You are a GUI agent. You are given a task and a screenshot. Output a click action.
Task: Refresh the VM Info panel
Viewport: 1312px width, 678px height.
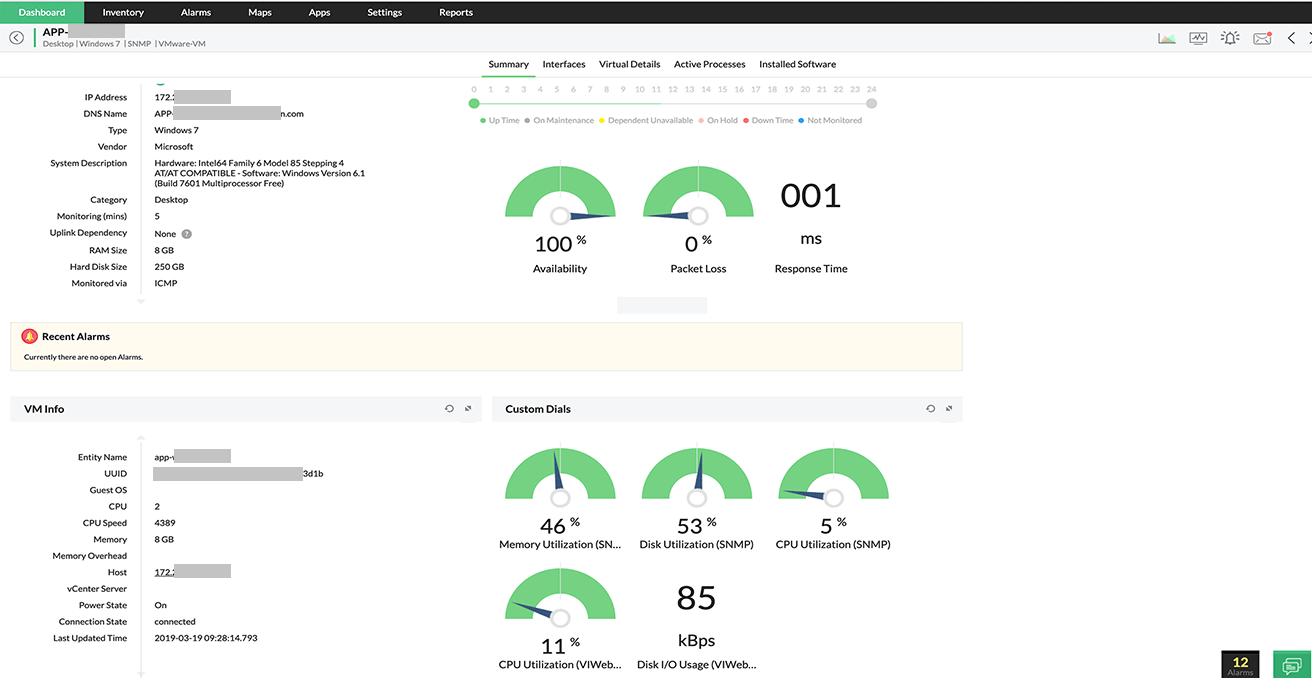click(x=449, y=408)
